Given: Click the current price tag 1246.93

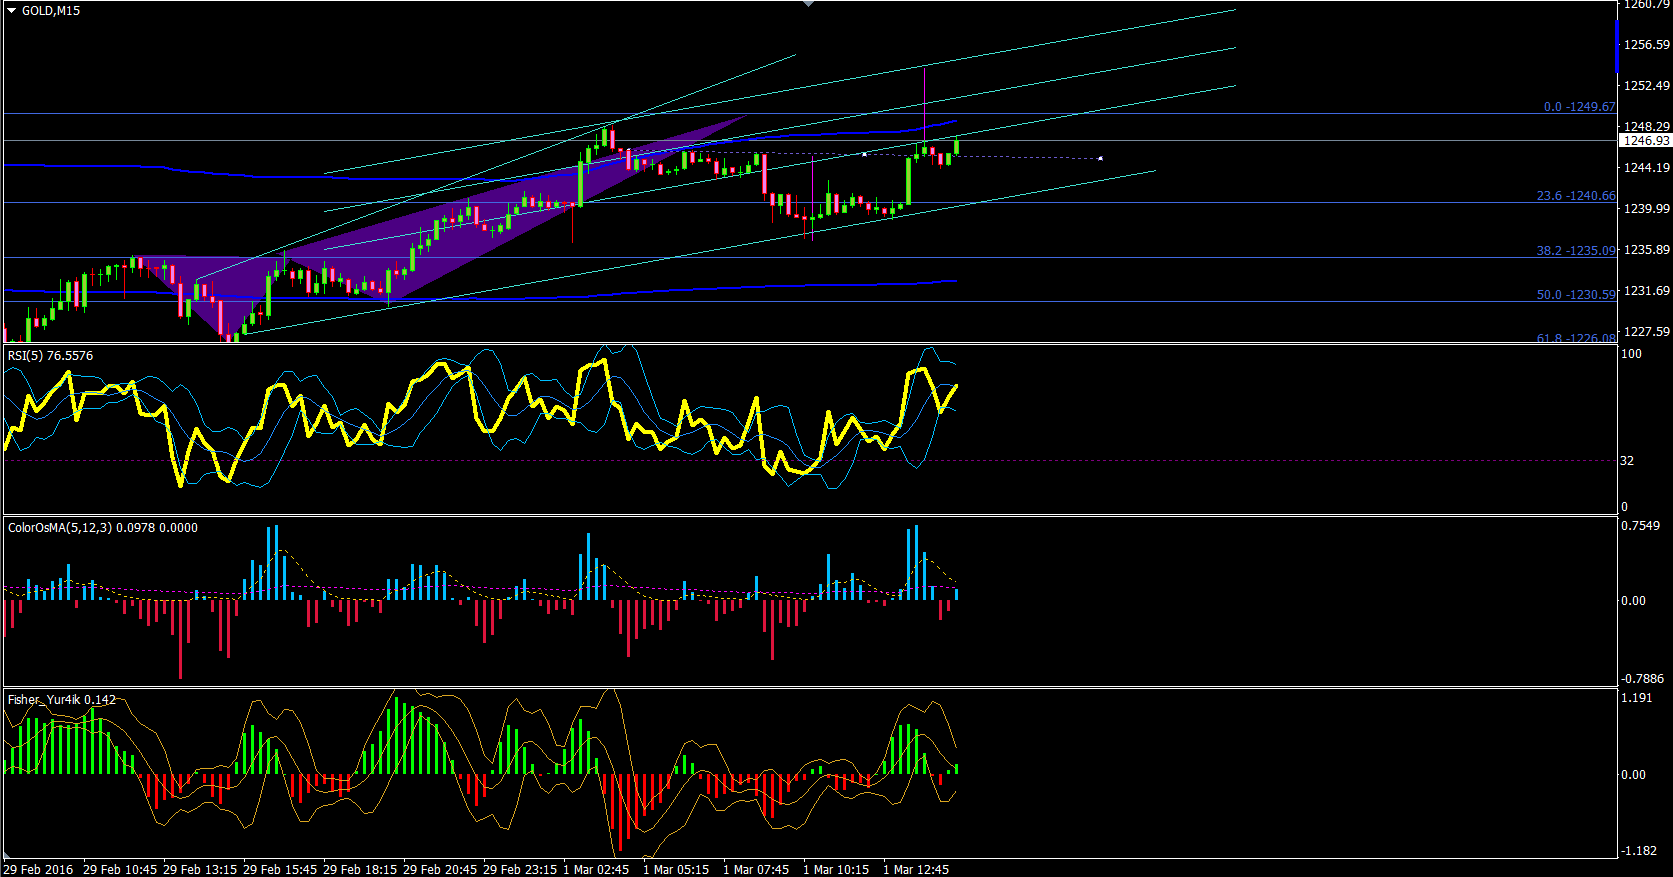Looking at the screenshot, I should click(1646, 141).
